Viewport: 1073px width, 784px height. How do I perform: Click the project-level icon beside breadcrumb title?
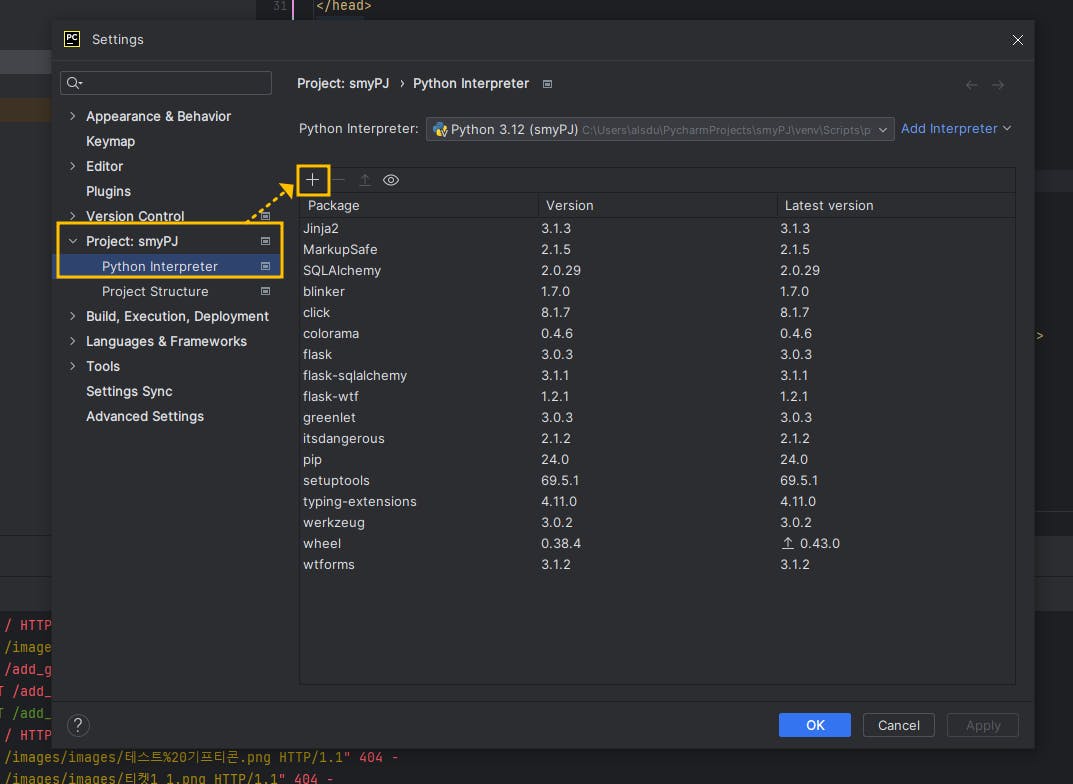point(547,83)
